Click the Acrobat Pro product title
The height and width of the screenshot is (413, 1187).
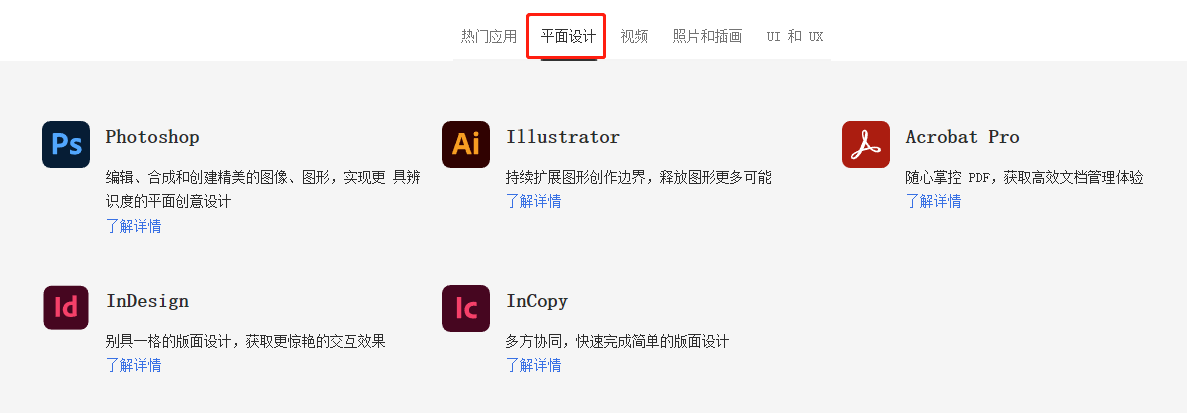(x=962, y=137)
